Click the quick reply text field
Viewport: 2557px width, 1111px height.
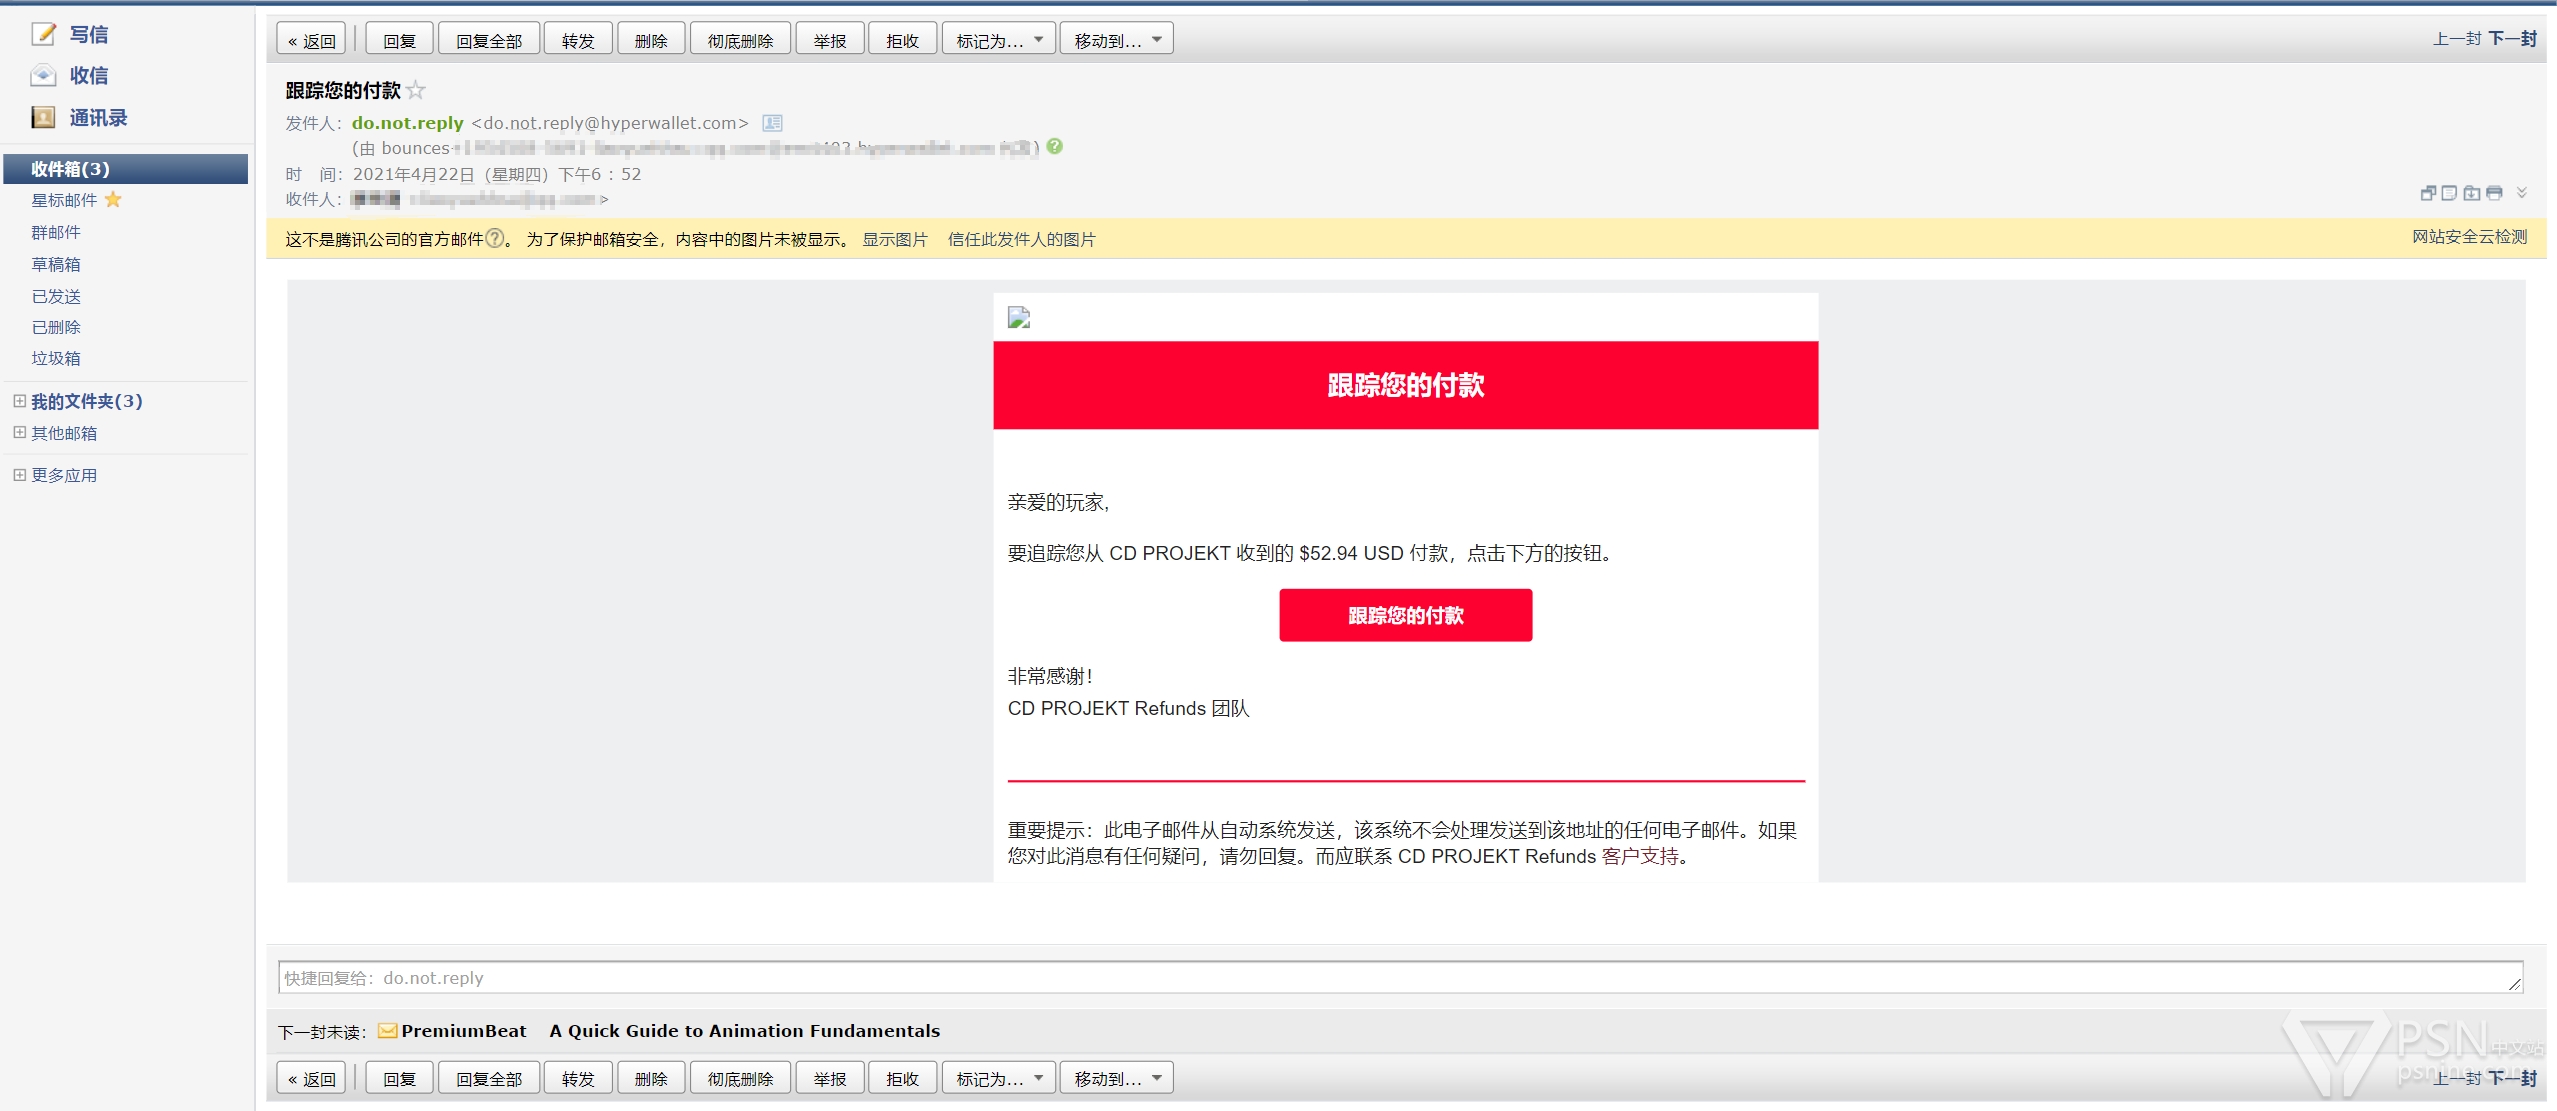(1400, 978)
